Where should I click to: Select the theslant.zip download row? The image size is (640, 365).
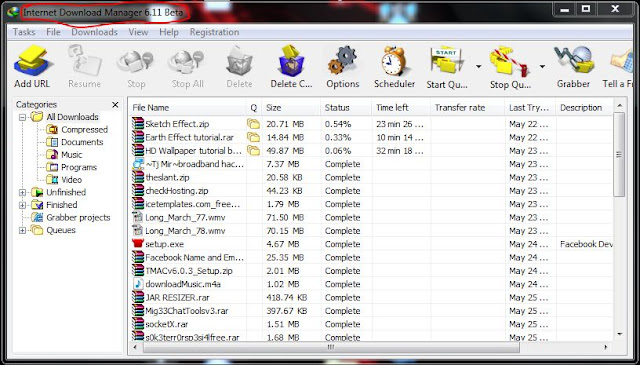pos(371,177)
